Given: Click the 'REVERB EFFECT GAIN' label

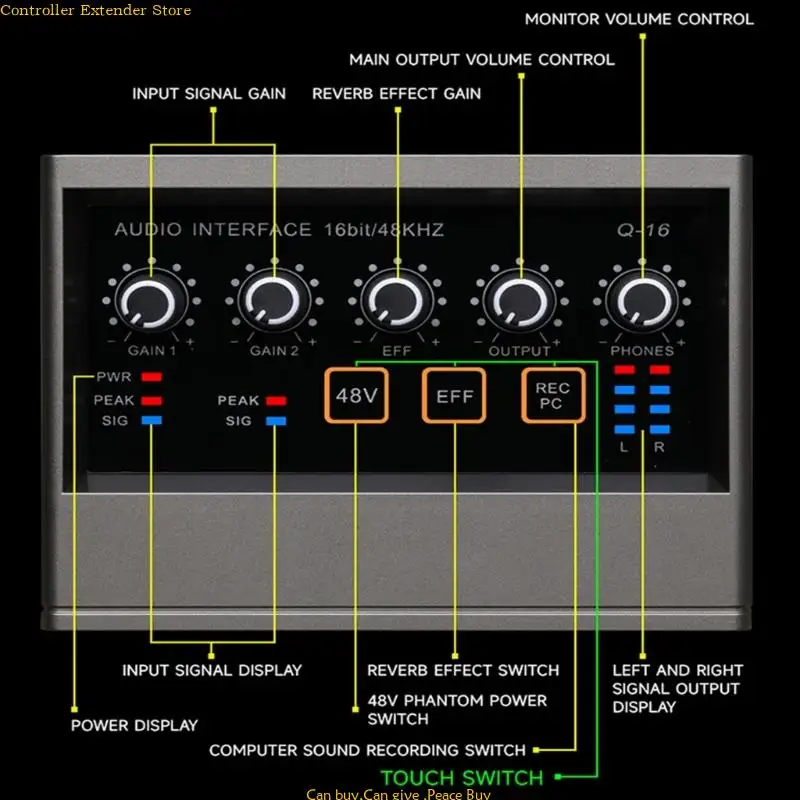Looking at the screenshot, I should point(396,94).
